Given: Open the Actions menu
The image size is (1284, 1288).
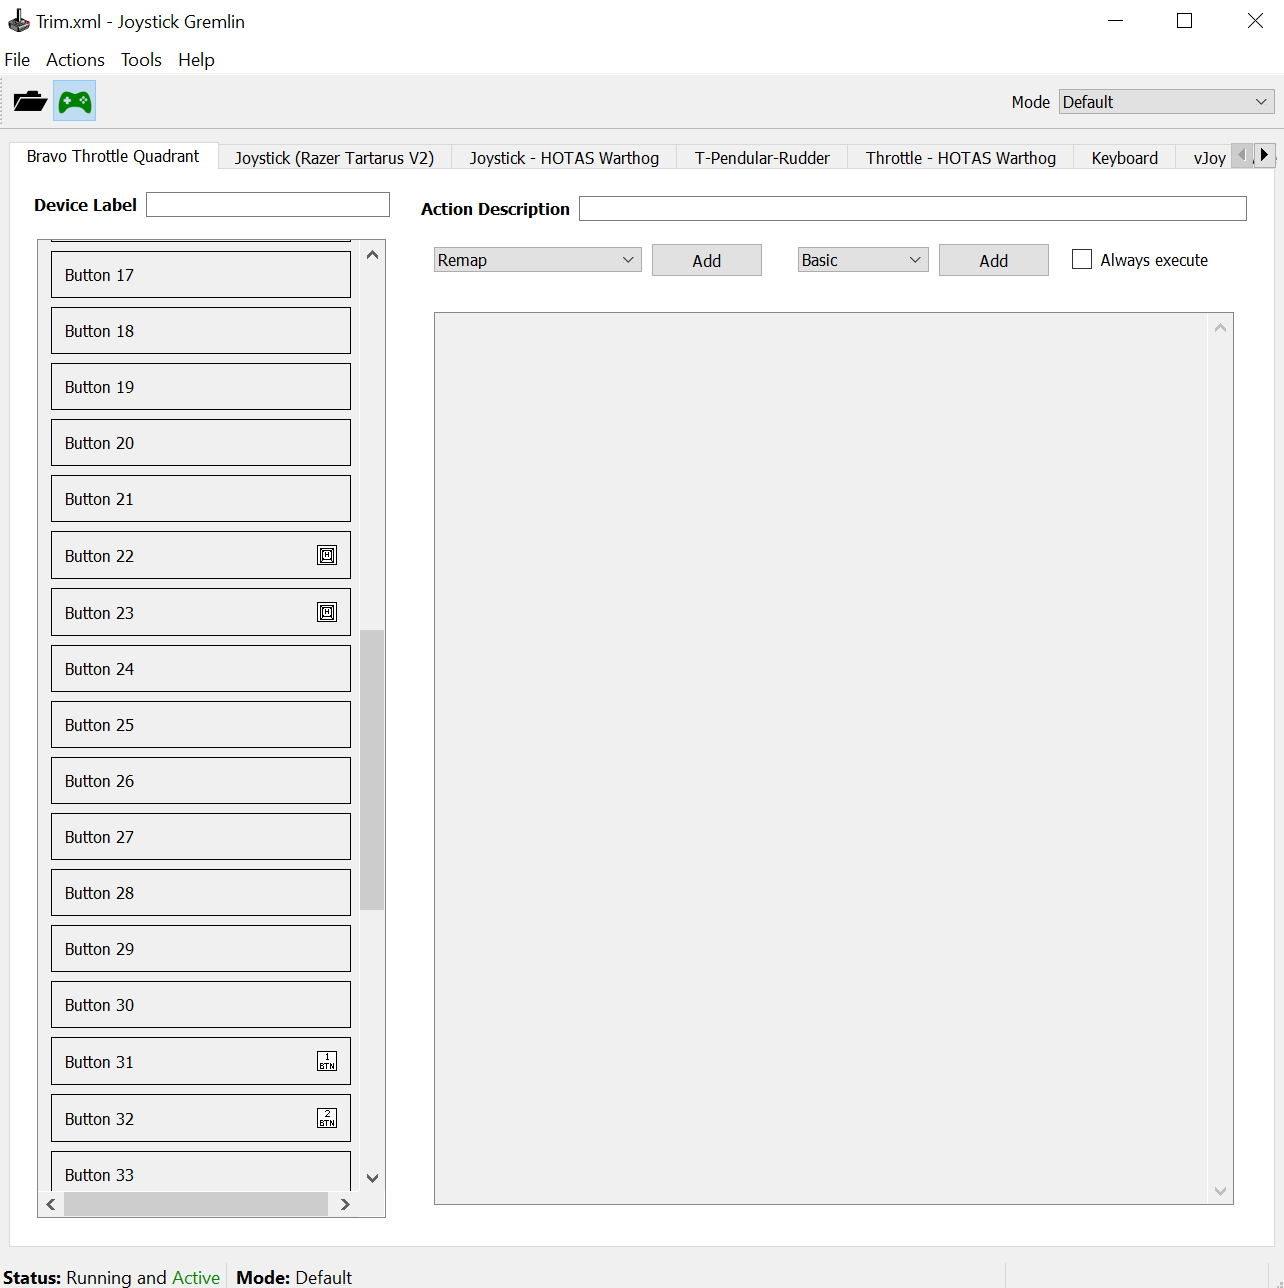Looking at the screenshot, I should [75, 60].
